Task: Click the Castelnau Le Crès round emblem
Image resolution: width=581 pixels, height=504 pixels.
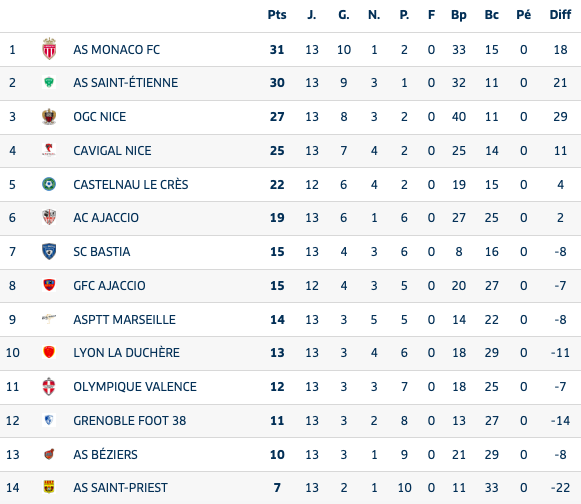Action: coord(49,184)
